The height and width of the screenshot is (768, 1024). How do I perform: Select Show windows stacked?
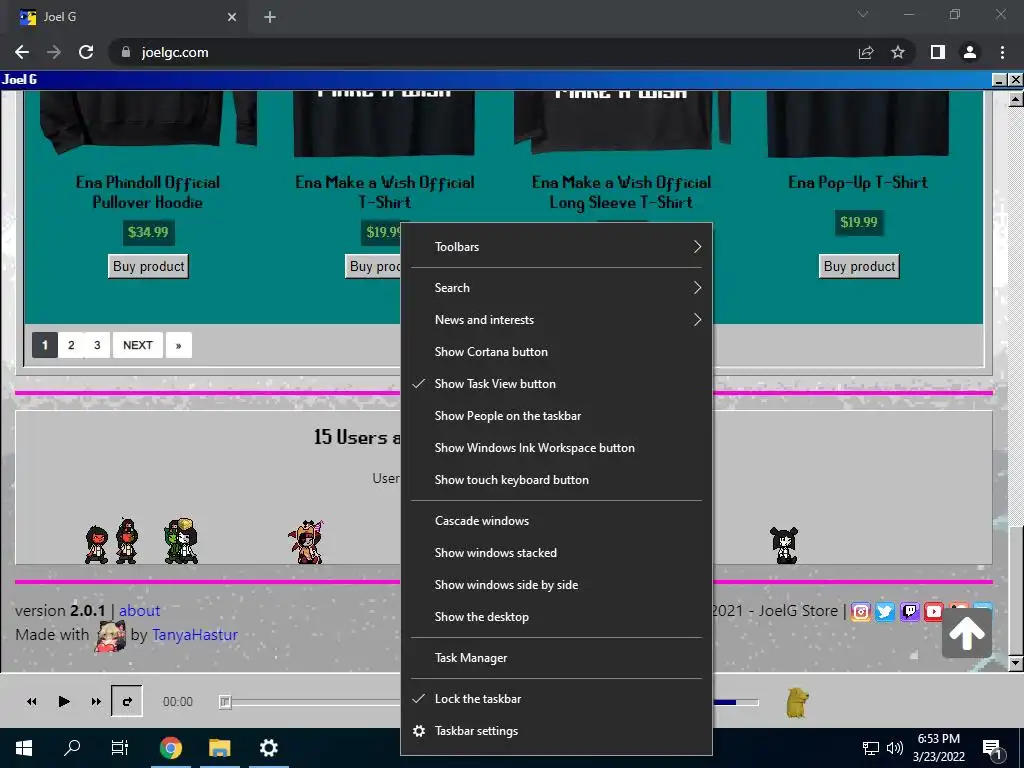point(556,553)
